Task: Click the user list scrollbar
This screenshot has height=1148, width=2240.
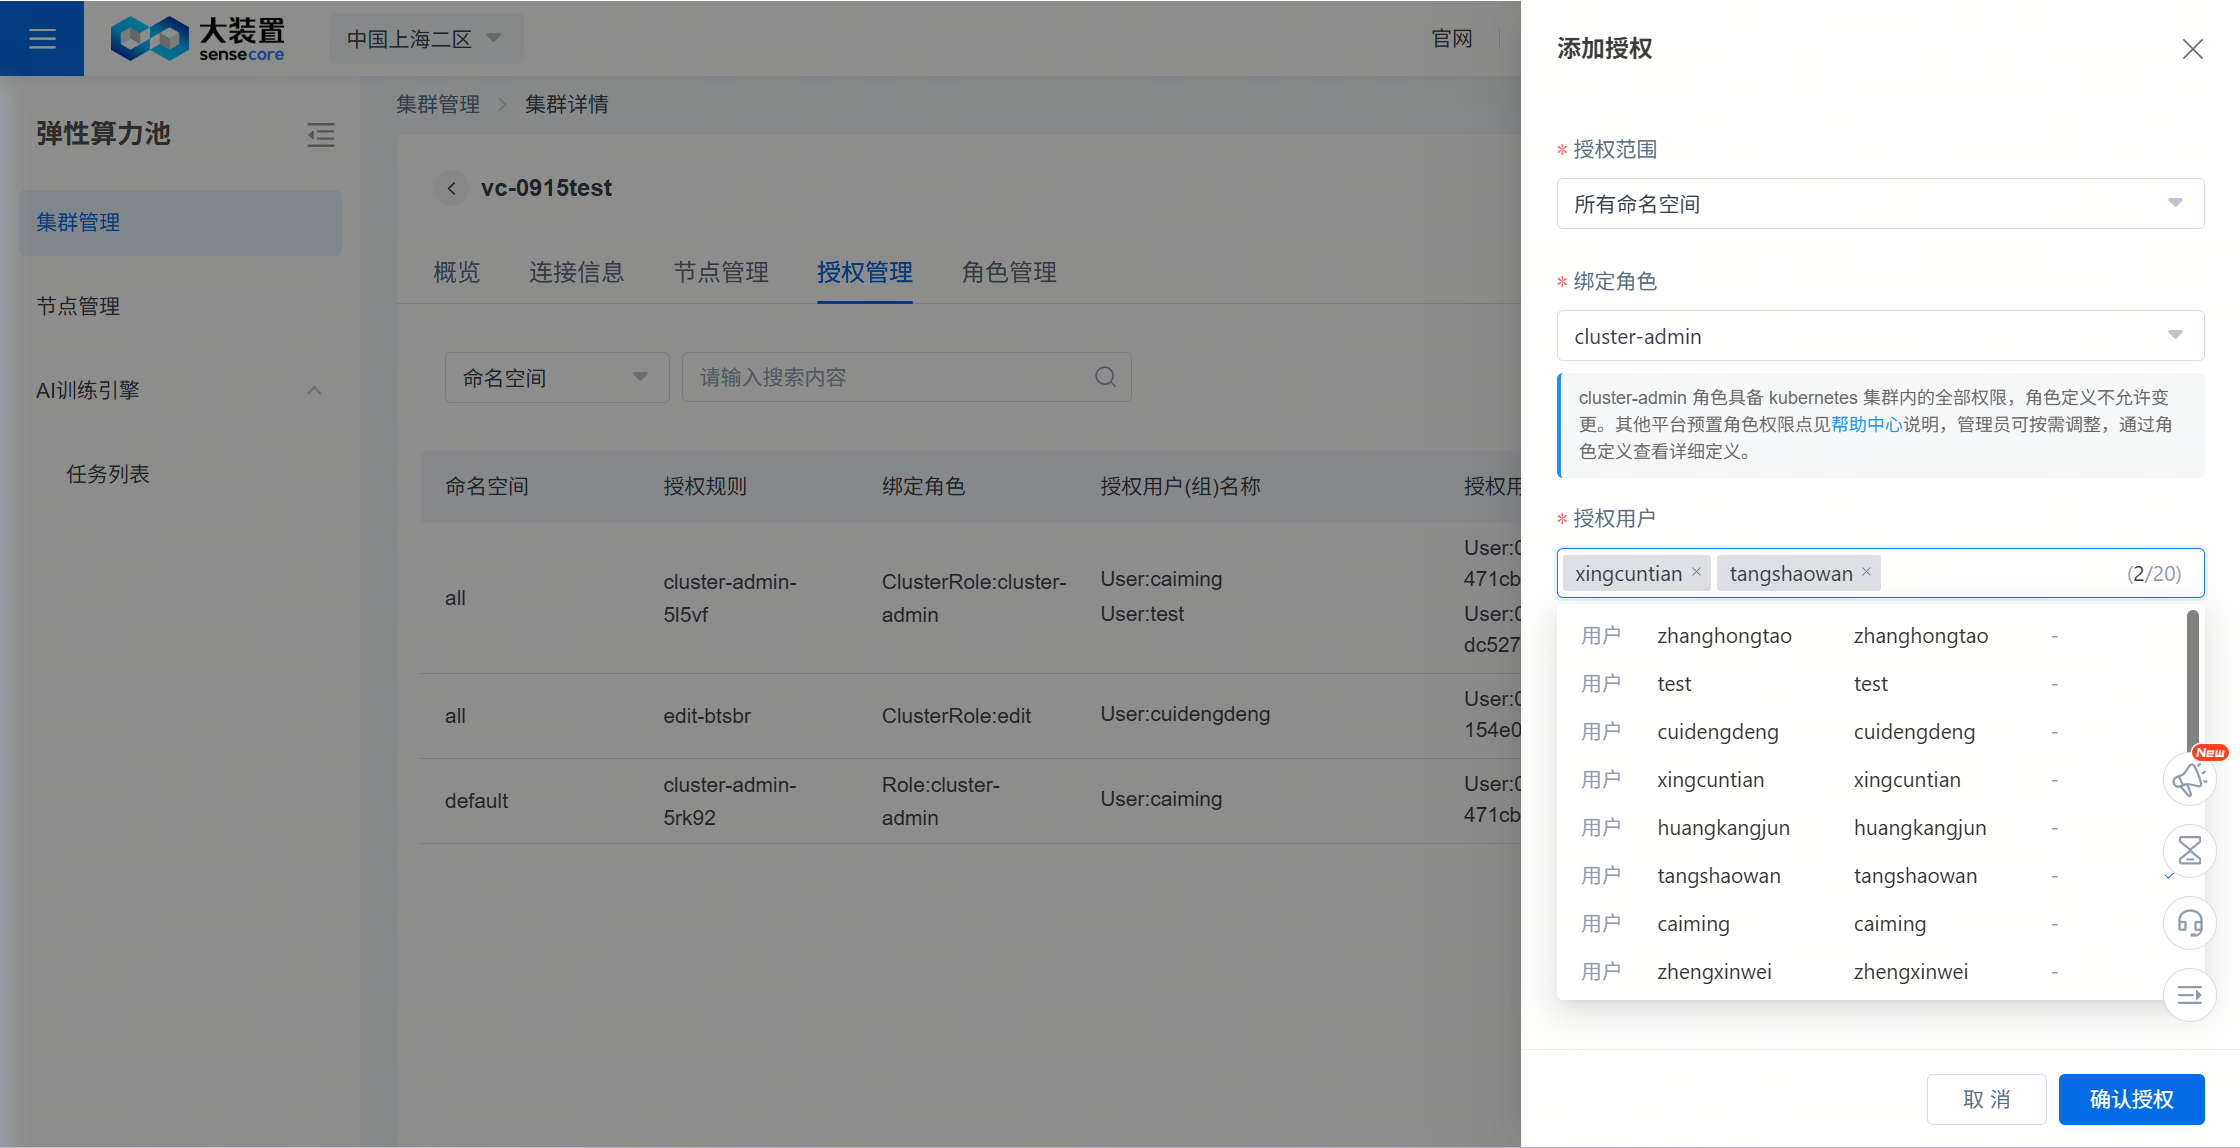Action: pos(2192,680)
